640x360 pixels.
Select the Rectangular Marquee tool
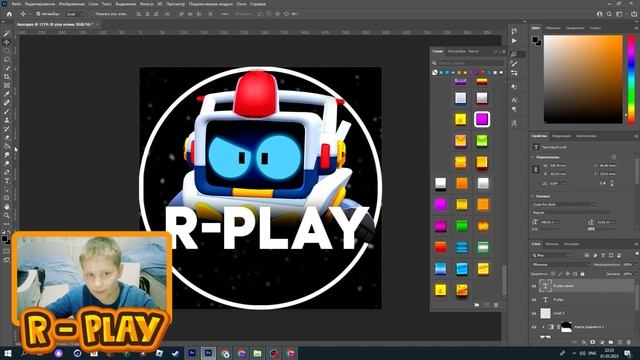pos(7,51)
